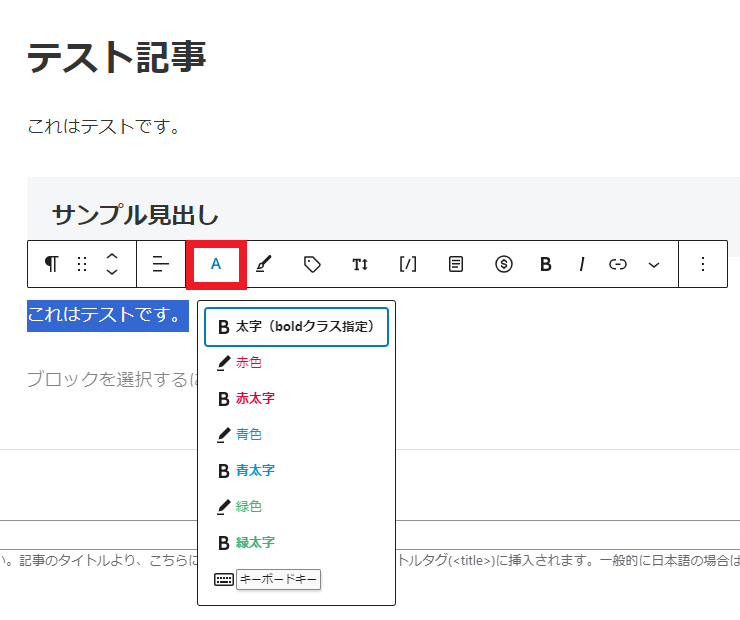Viewport: 740px width, 620px height.
Task: Open the letter A text style dropdown
Action: (216, 264)
